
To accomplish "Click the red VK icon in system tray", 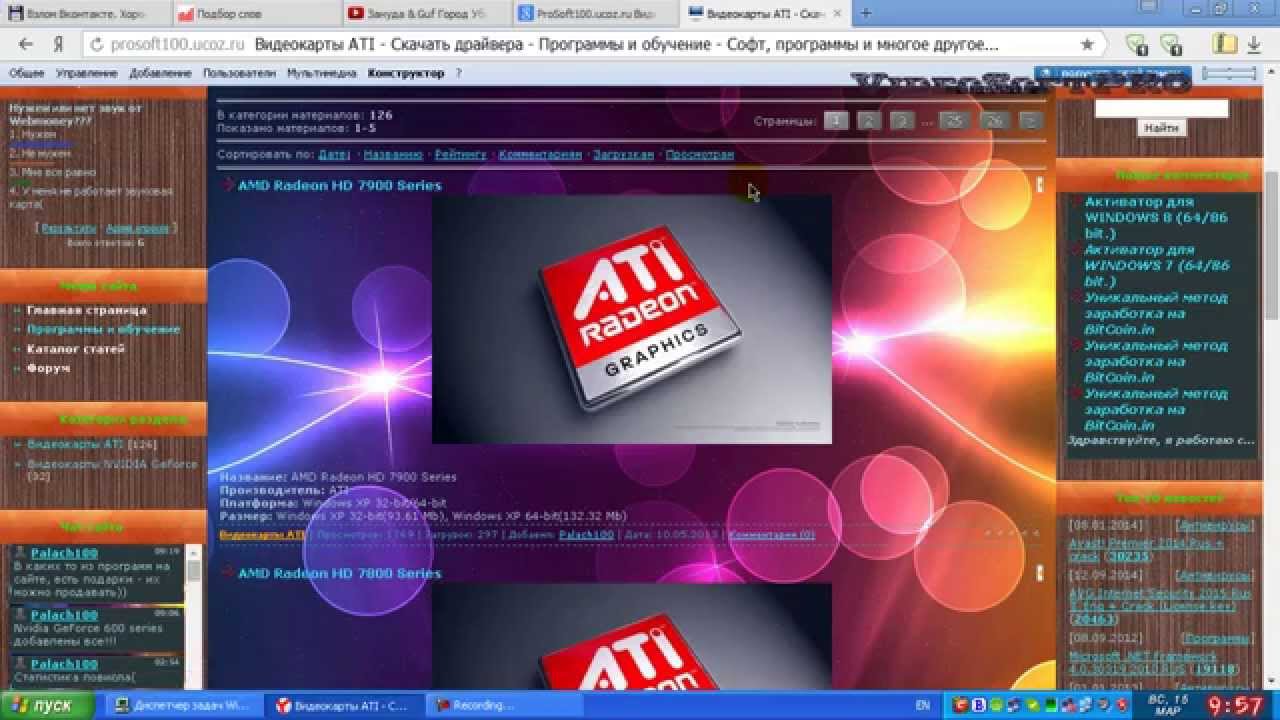I will (x=962, y=705).
